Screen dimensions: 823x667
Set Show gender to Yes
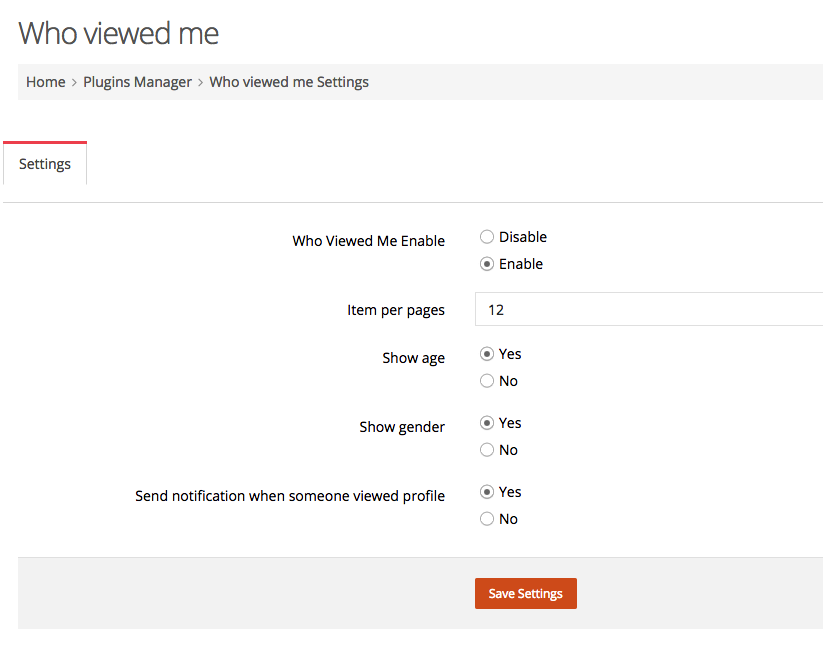[x=487, y=423]
